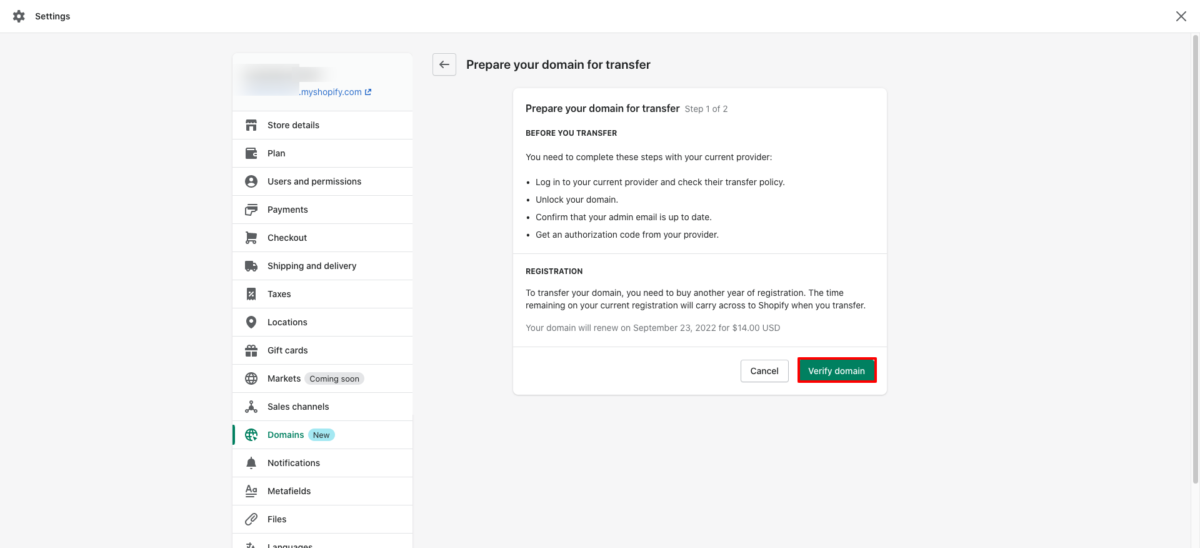Click the Gift cards present icon
Screen dimensions: 1200x548
pos(251,350)
